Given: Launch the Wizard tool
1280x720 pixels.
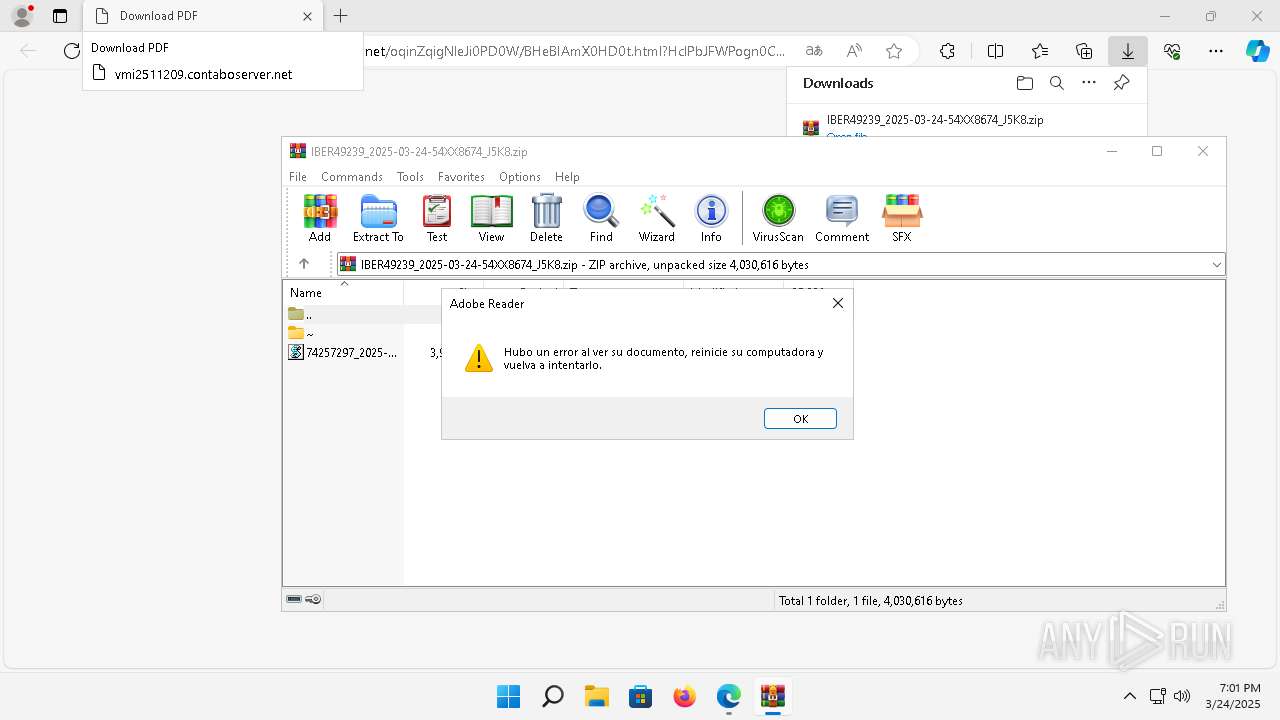Looking at the screenshot, I should [x=657, y=218].
